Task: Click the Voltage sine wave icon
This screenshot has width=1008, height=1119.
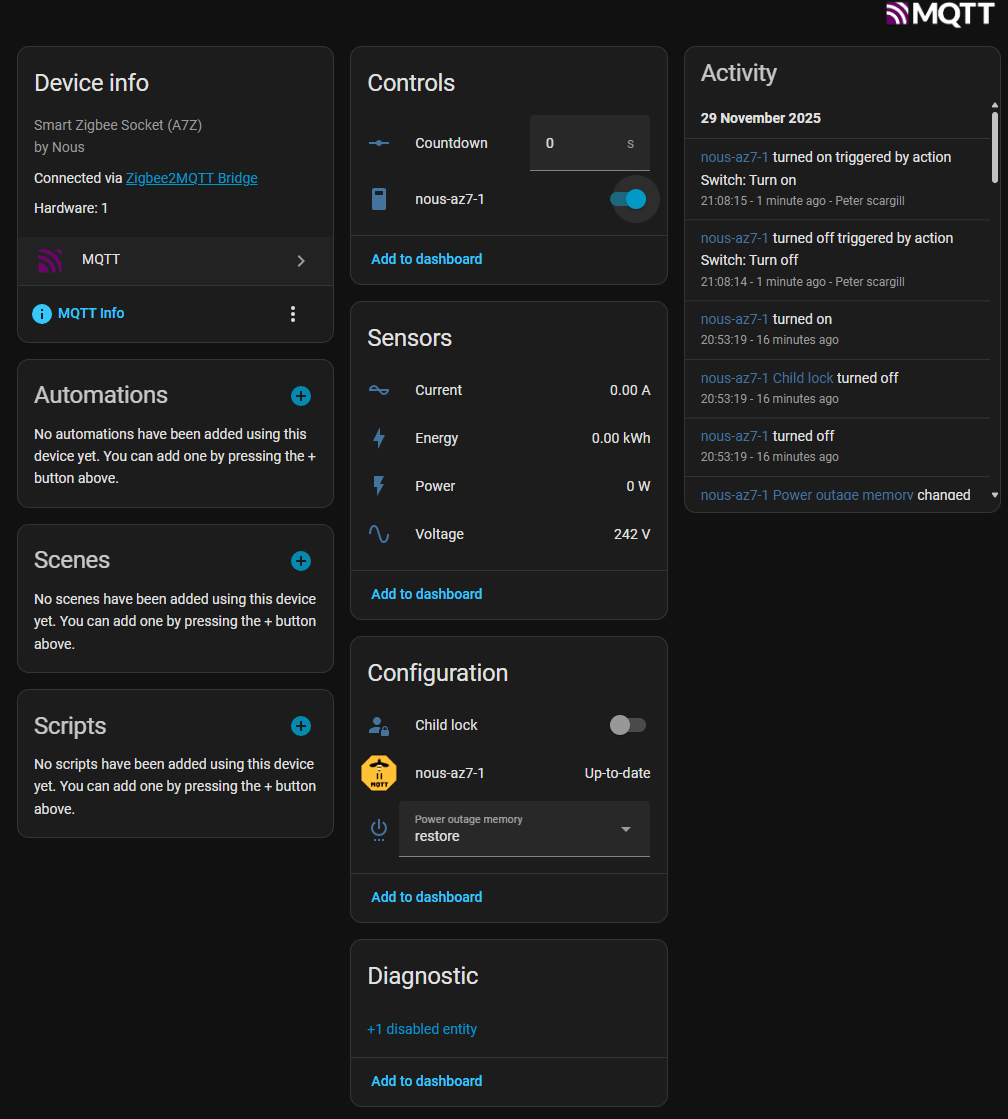Action: pos(379,534)
